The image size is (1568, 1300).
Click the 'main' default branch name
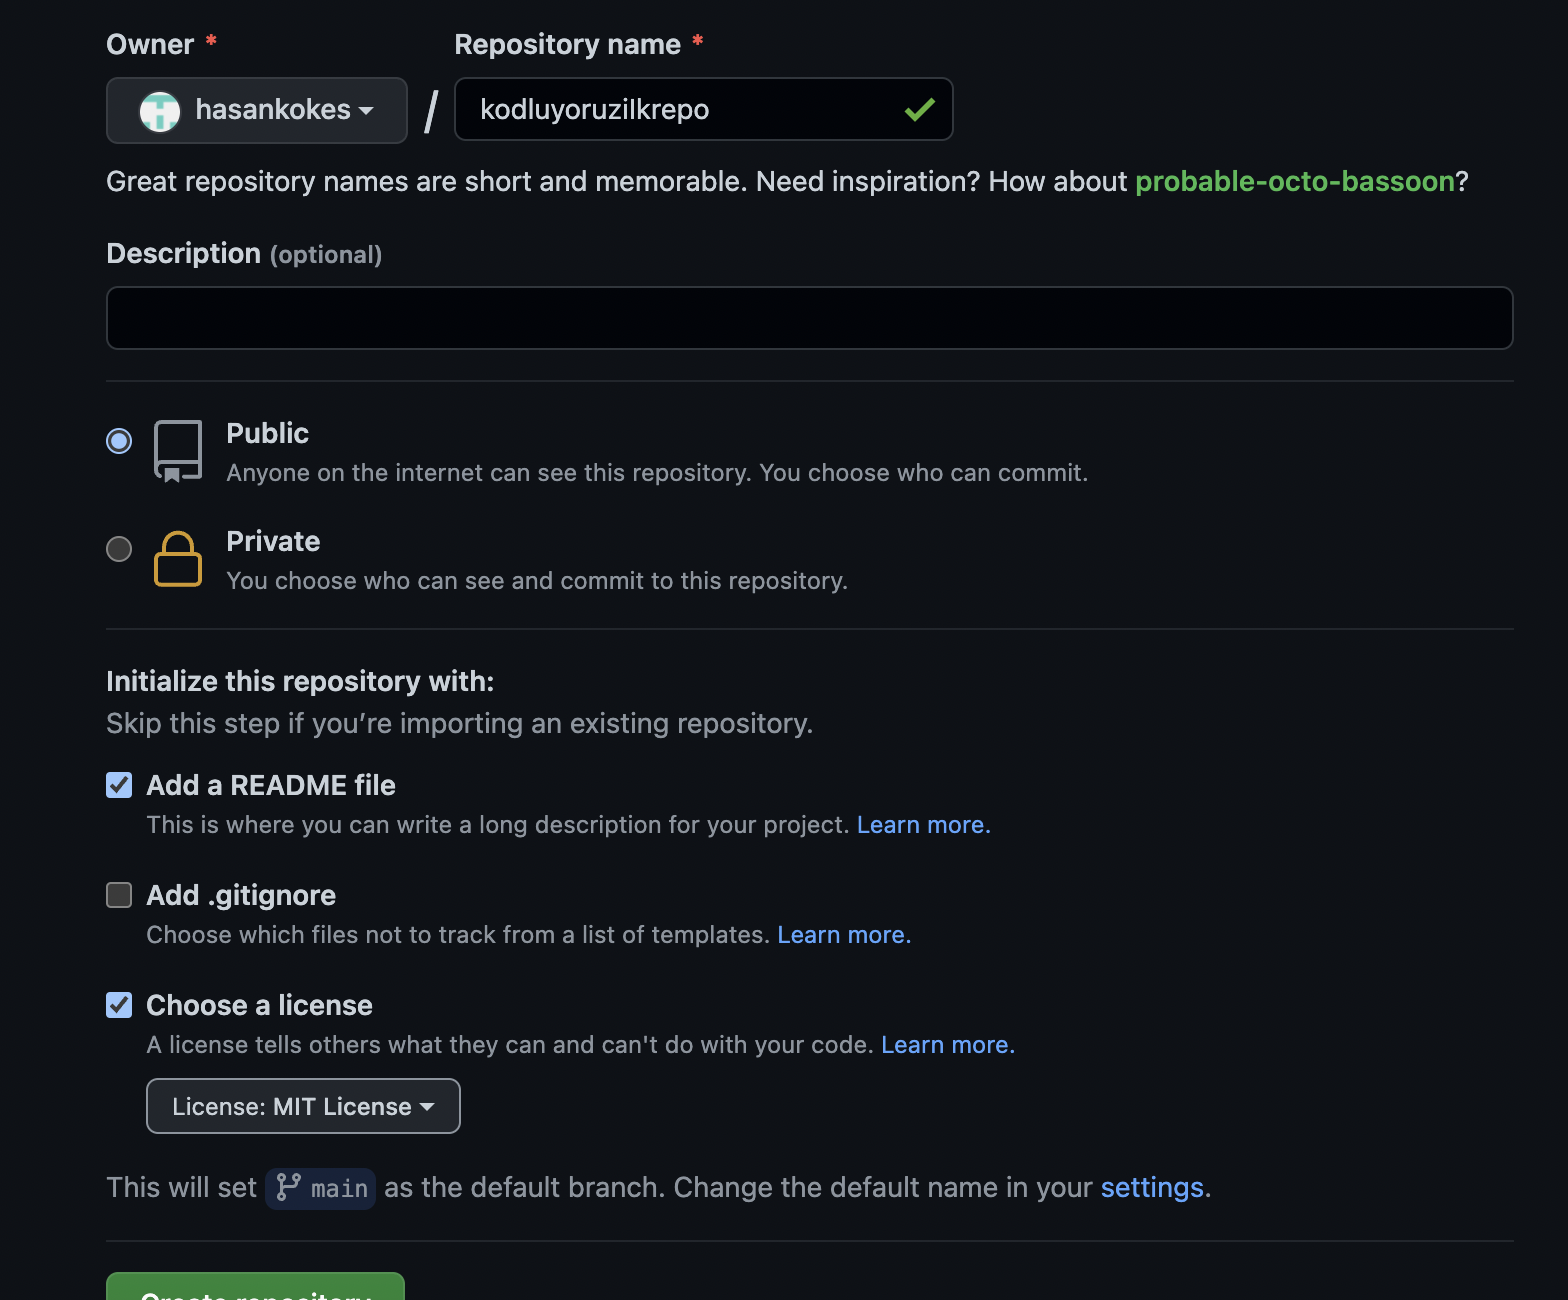(x=339, y=1189)
